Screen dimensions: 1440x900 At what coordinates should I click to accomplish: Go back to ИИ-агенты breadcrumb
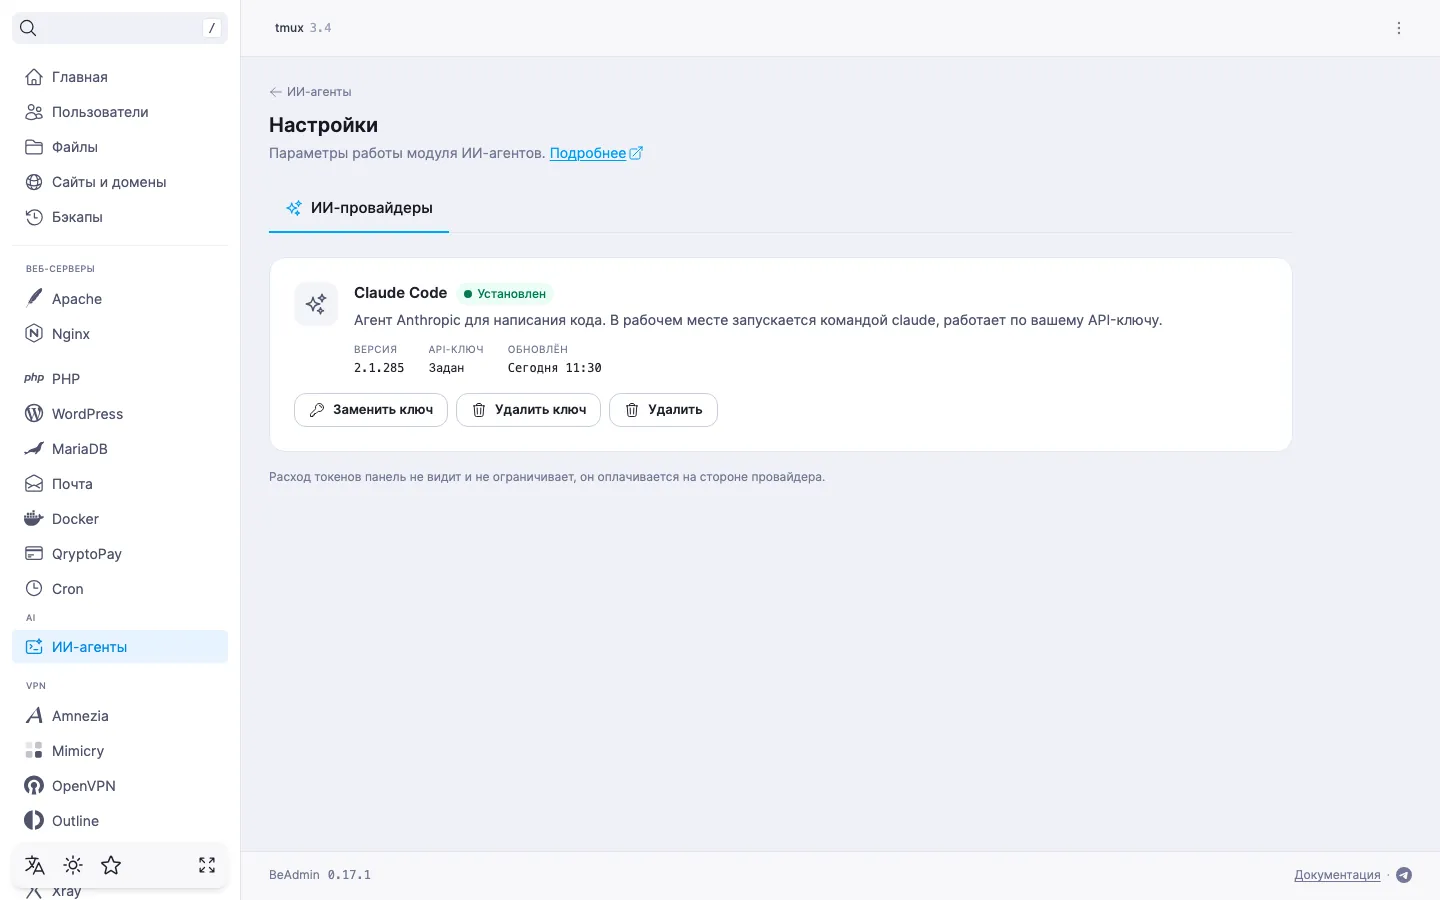pos(310,92)
